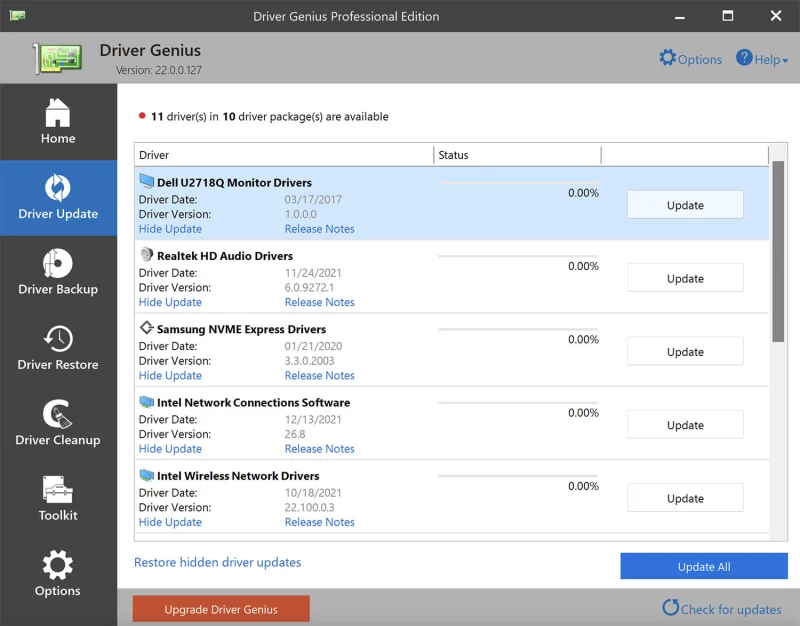The image size is (800, 626).
Task: Expand the Help dropdown menu
Action: [762, 59]
